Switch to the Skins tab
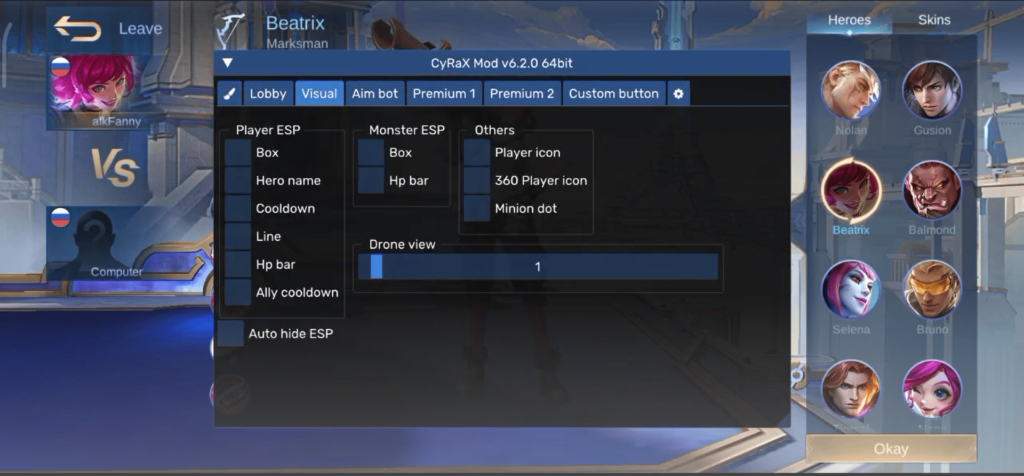 click(x=934, y=20)
